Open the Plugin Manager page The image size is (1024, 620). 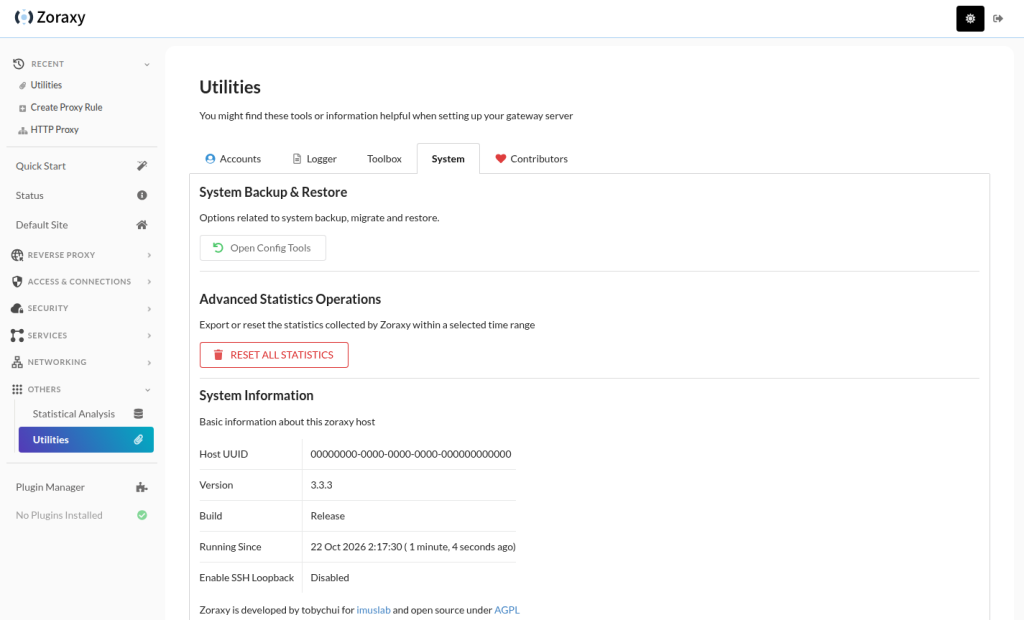82,487
